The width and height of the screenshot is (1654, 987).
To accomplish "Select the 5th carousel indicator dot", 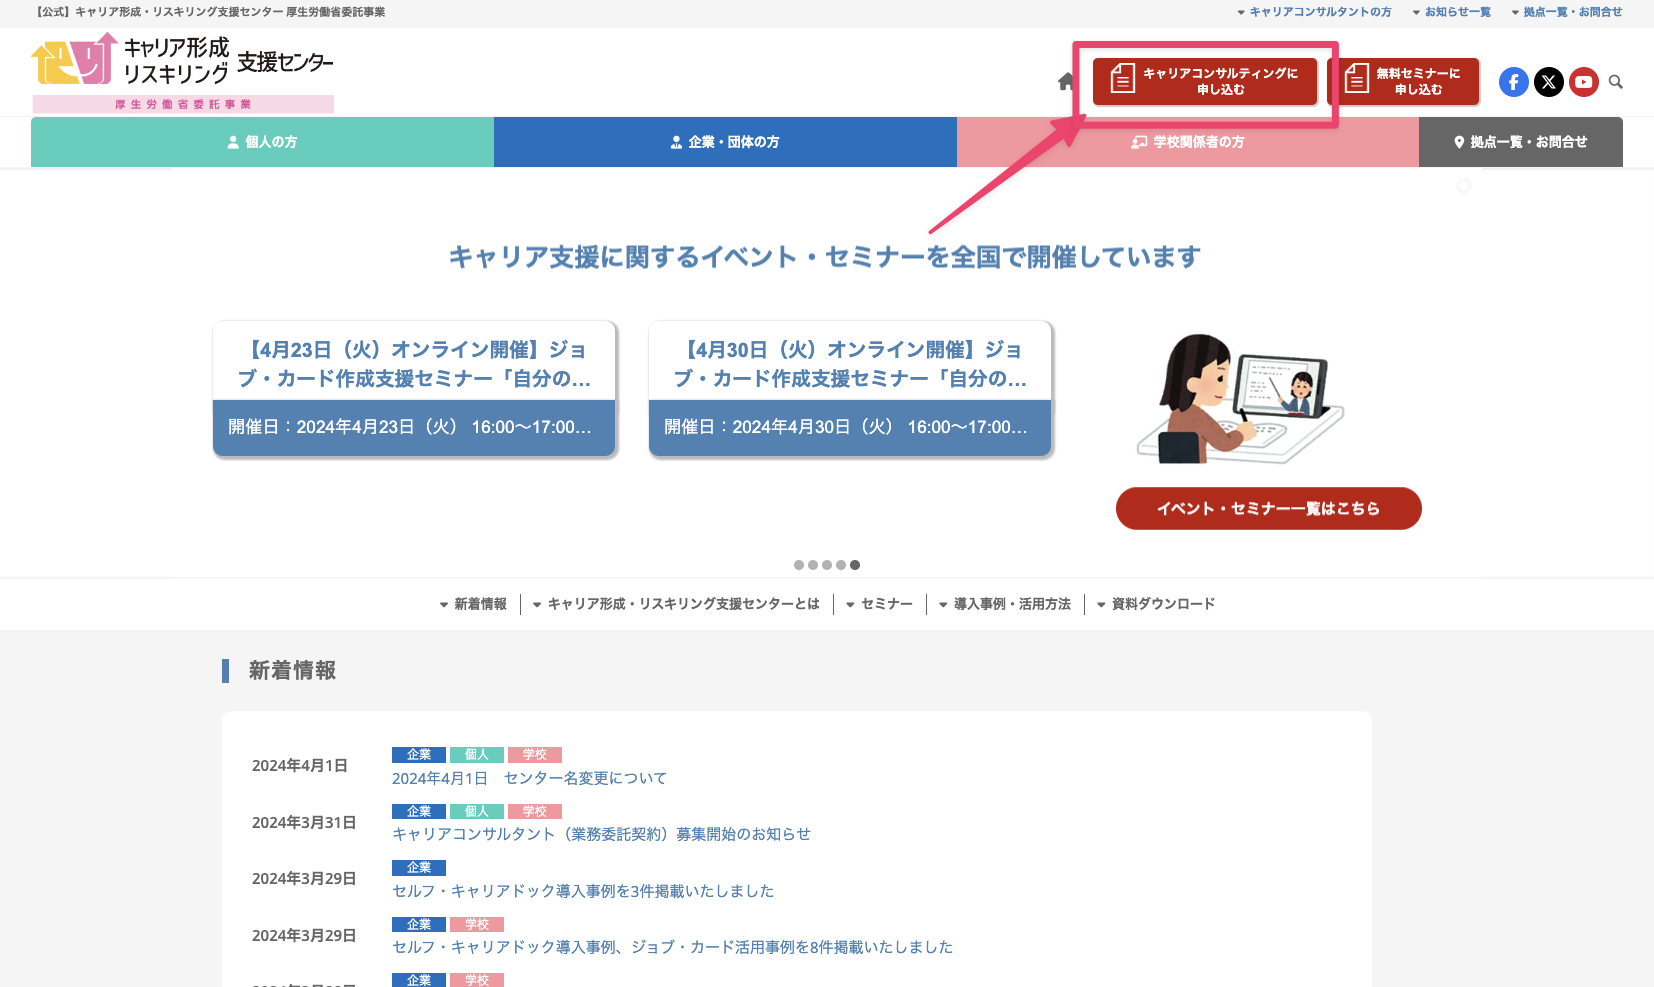I will [x=855, y=565].
